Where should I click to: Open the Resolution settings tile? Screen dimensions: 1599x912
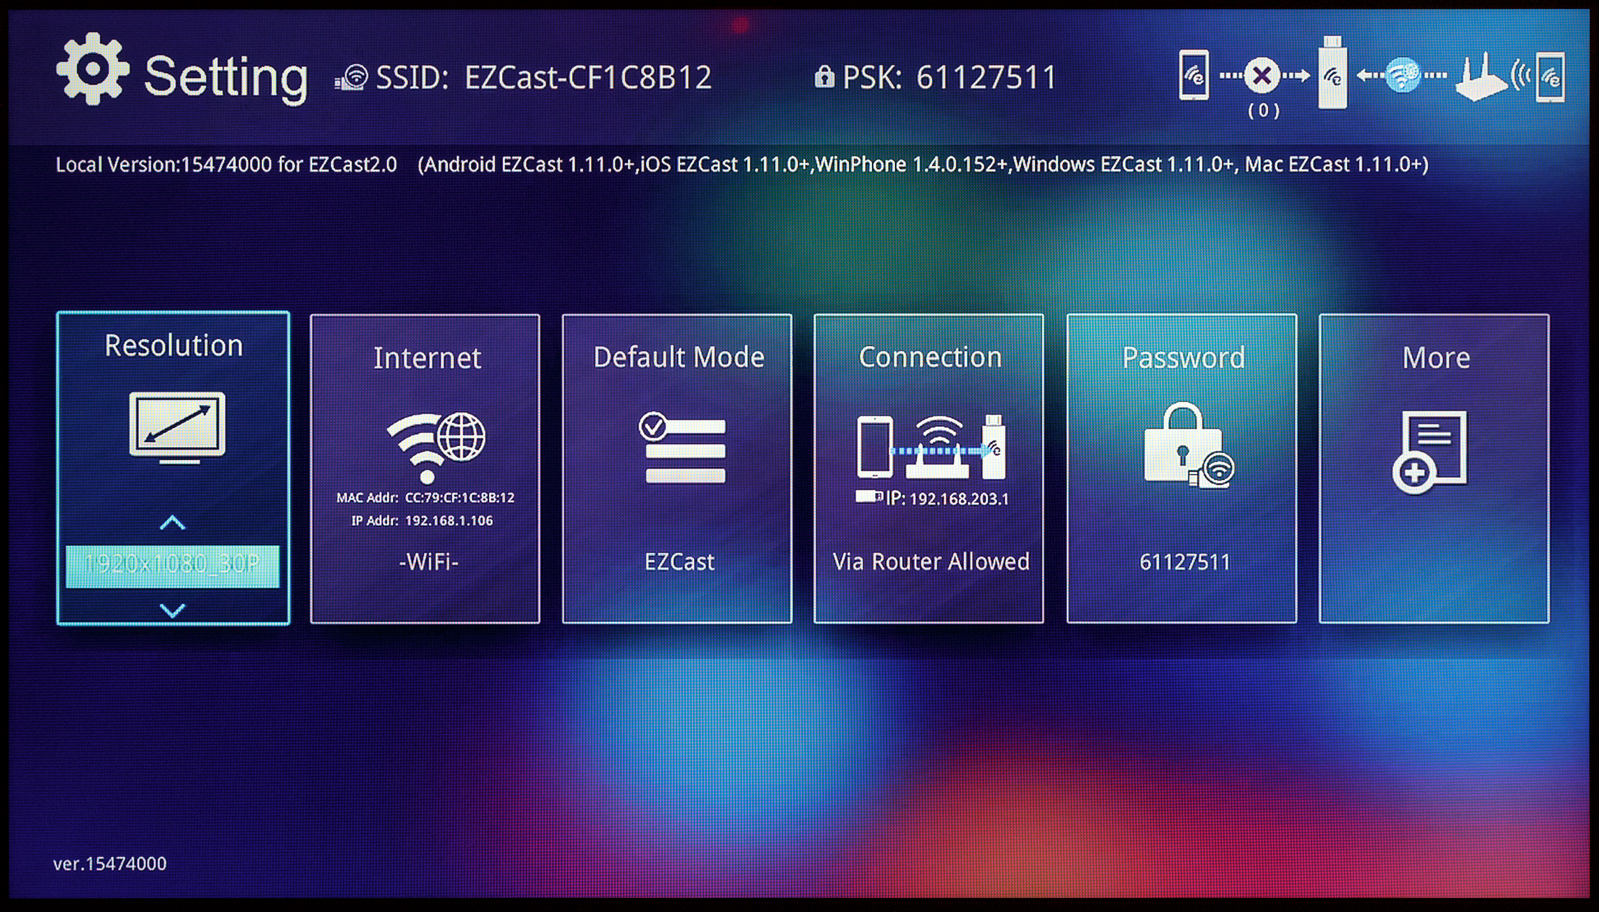pyautogui.click(x=173, y=468)
